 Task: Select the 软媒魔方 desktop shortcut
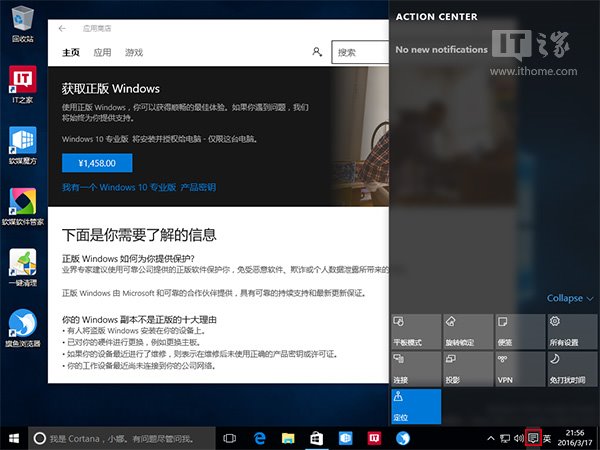click(x=23, y=145)
